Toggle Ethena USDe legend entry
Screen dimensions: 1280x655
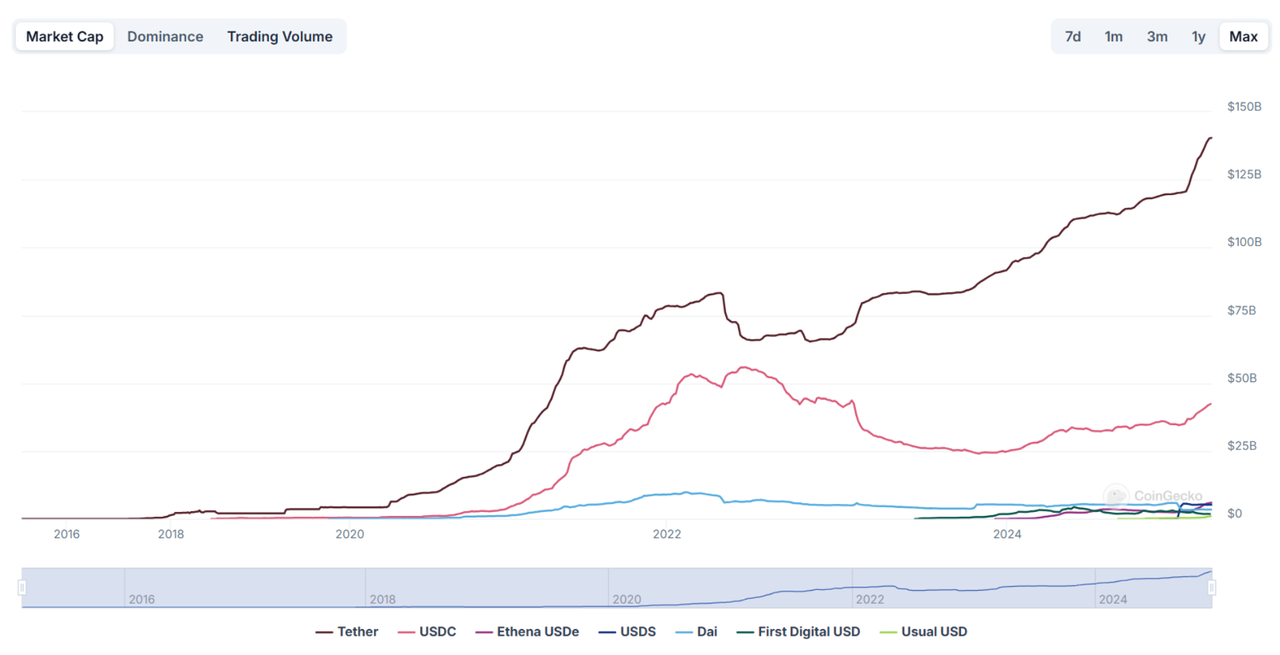pyautogui.click(x=527, y=632)
